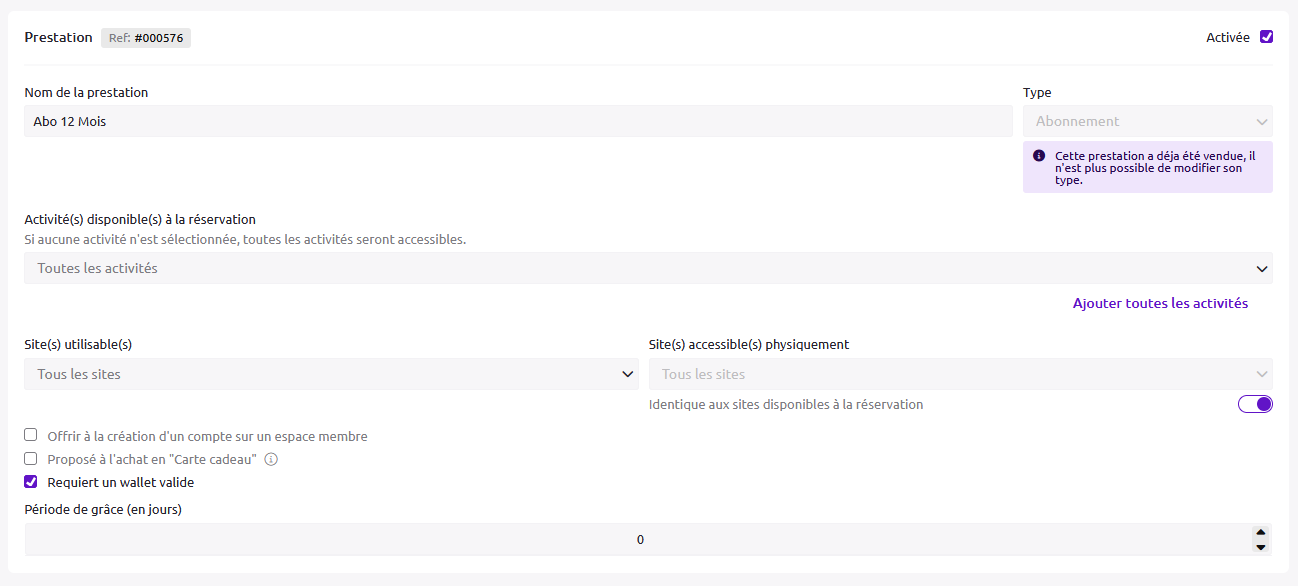1298x586 pixels.
Task: Click the "Requiert un wallet valide" label
Action: tap(121, 482)
